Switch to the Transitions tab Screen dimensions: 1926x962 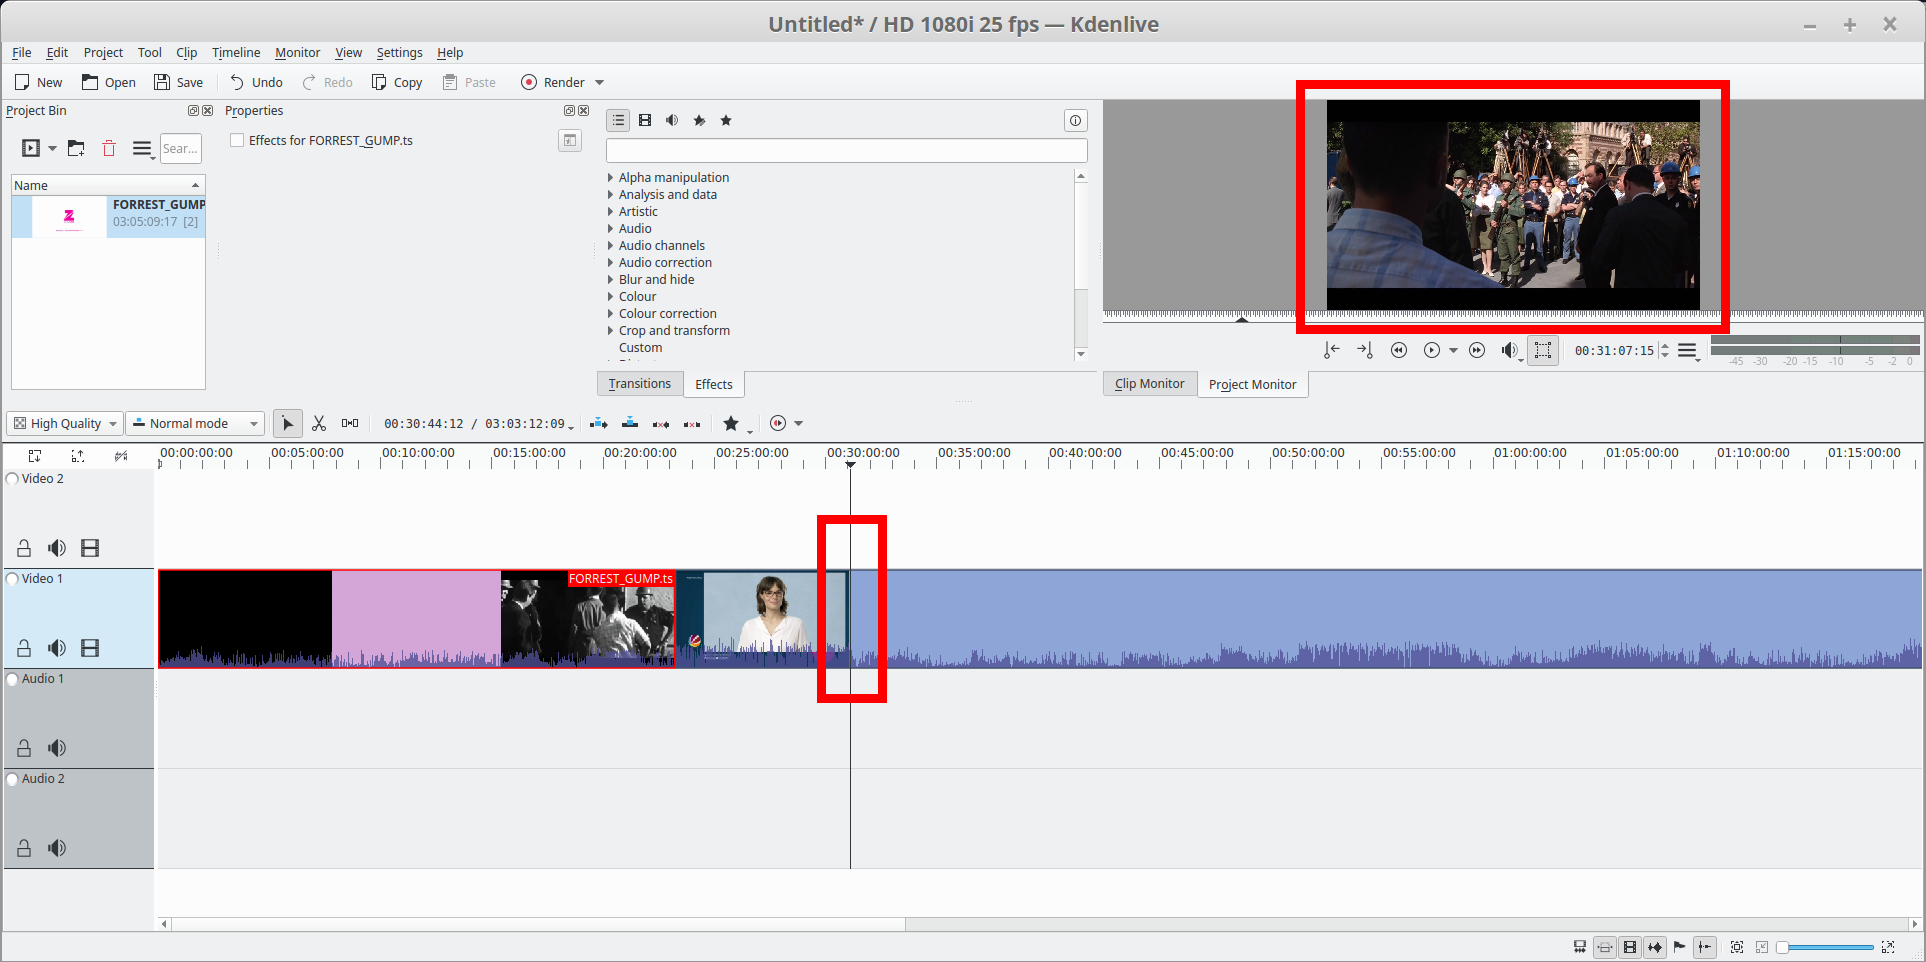coord(639,384)
